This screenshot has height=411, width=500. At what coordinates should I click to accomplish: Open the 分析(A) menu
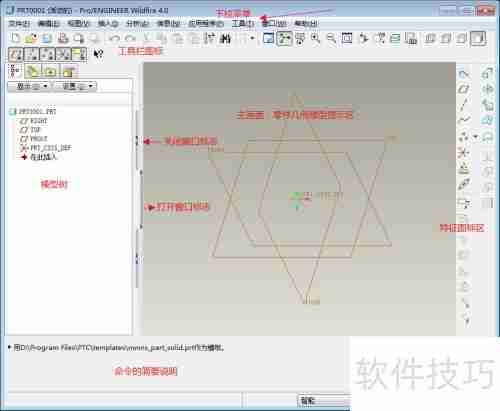[x=137, y=24]
